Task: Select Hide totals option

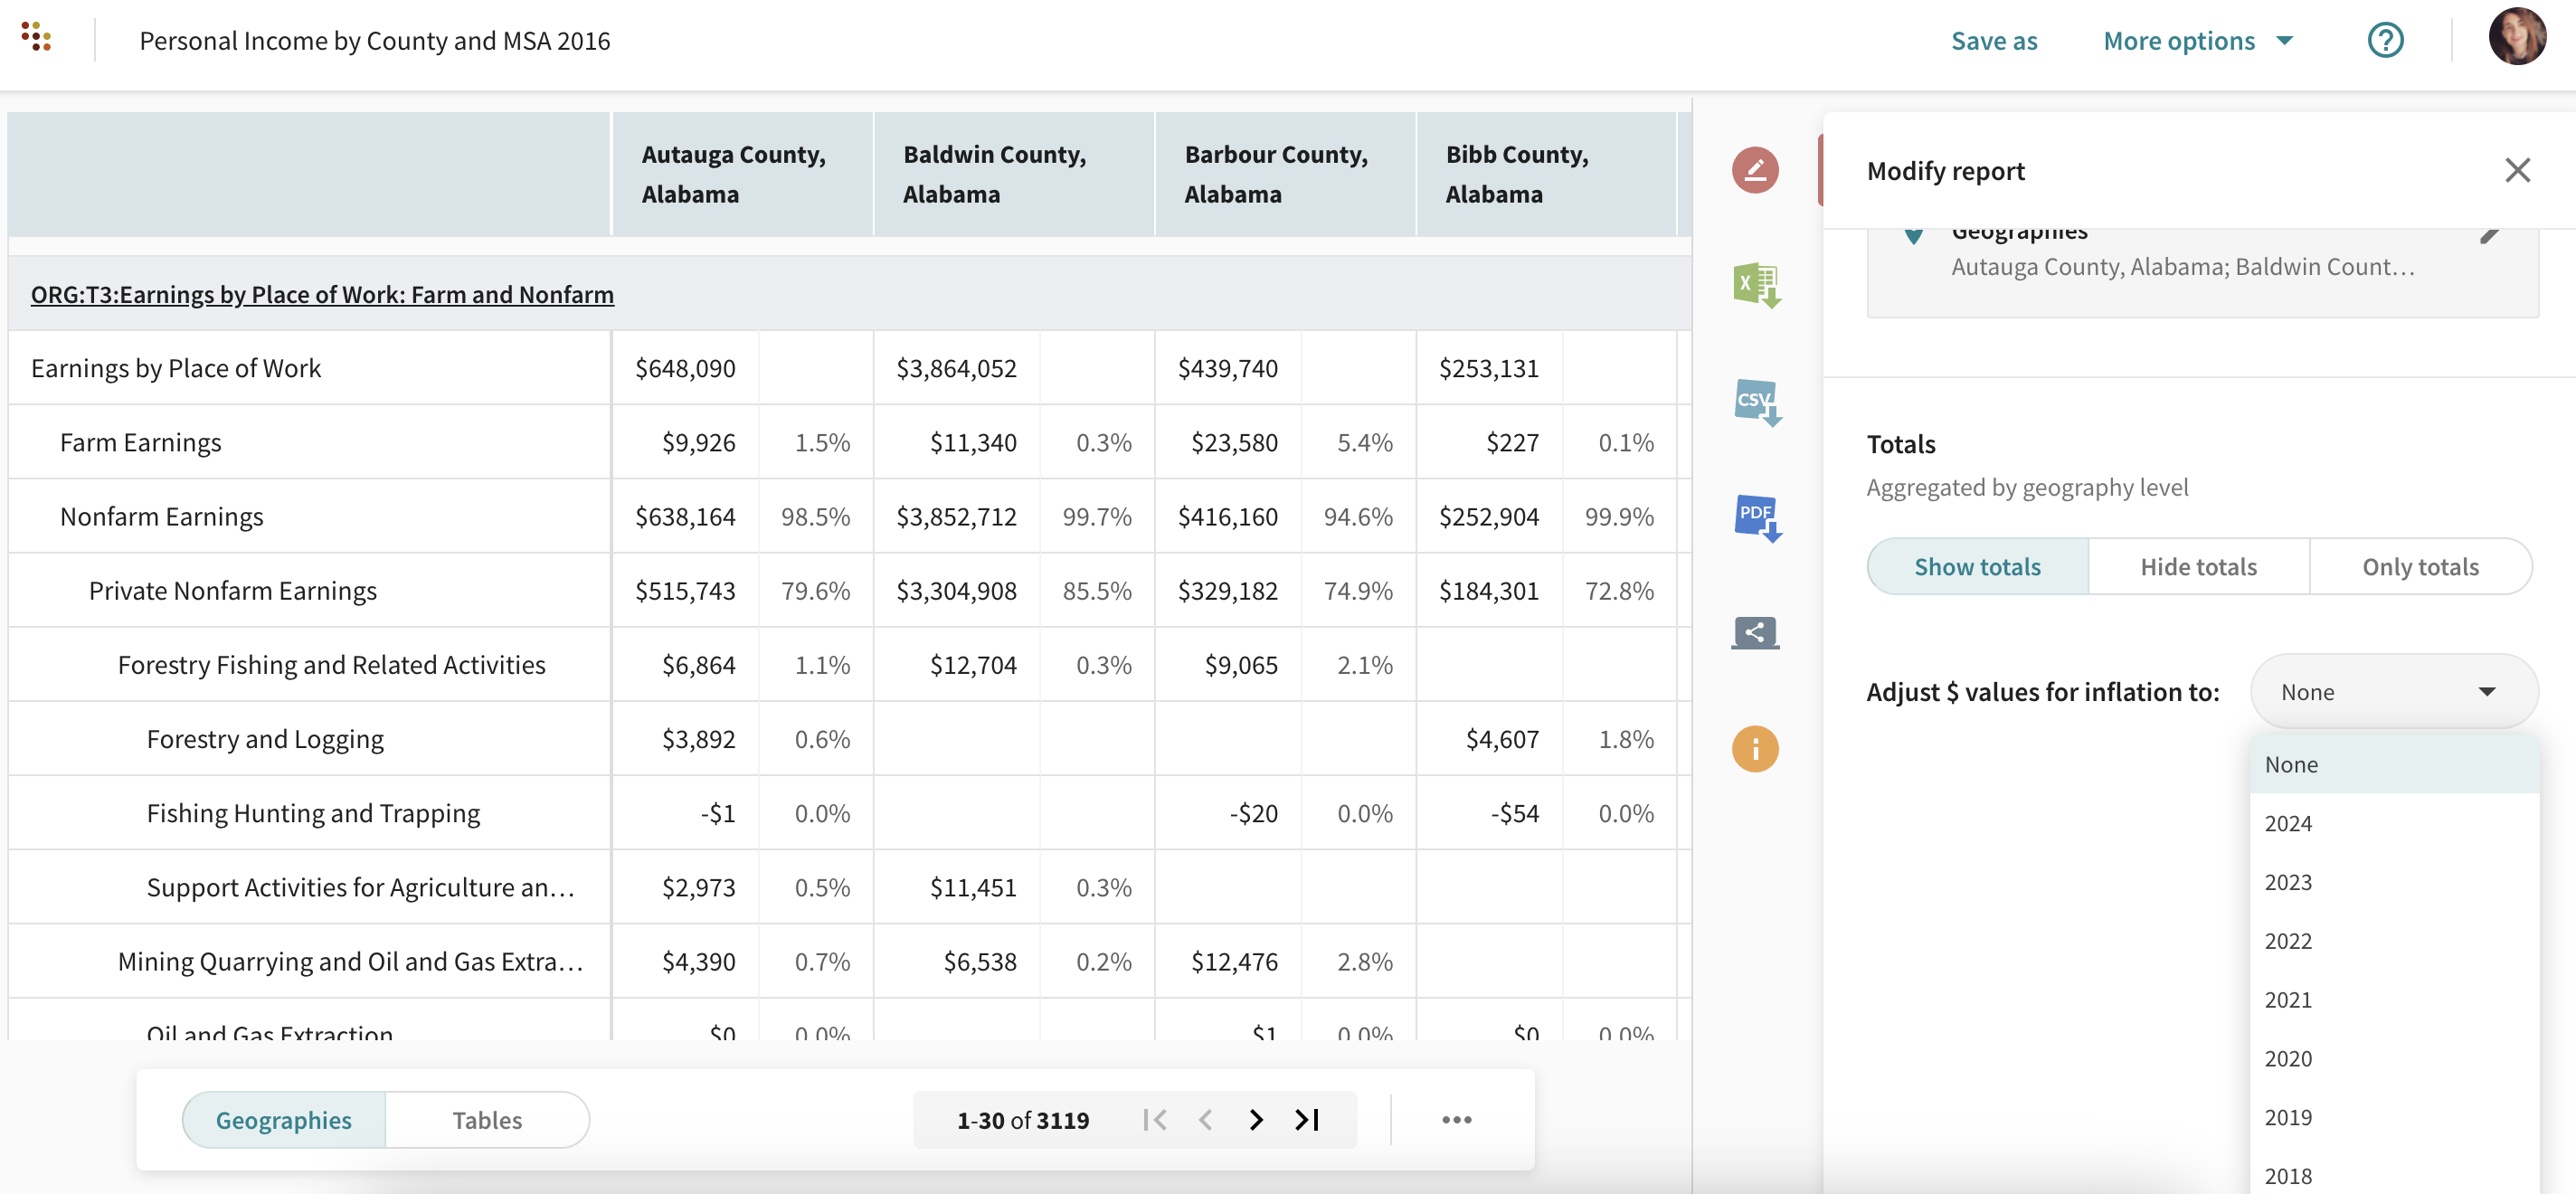Action: coord(2198,567)
